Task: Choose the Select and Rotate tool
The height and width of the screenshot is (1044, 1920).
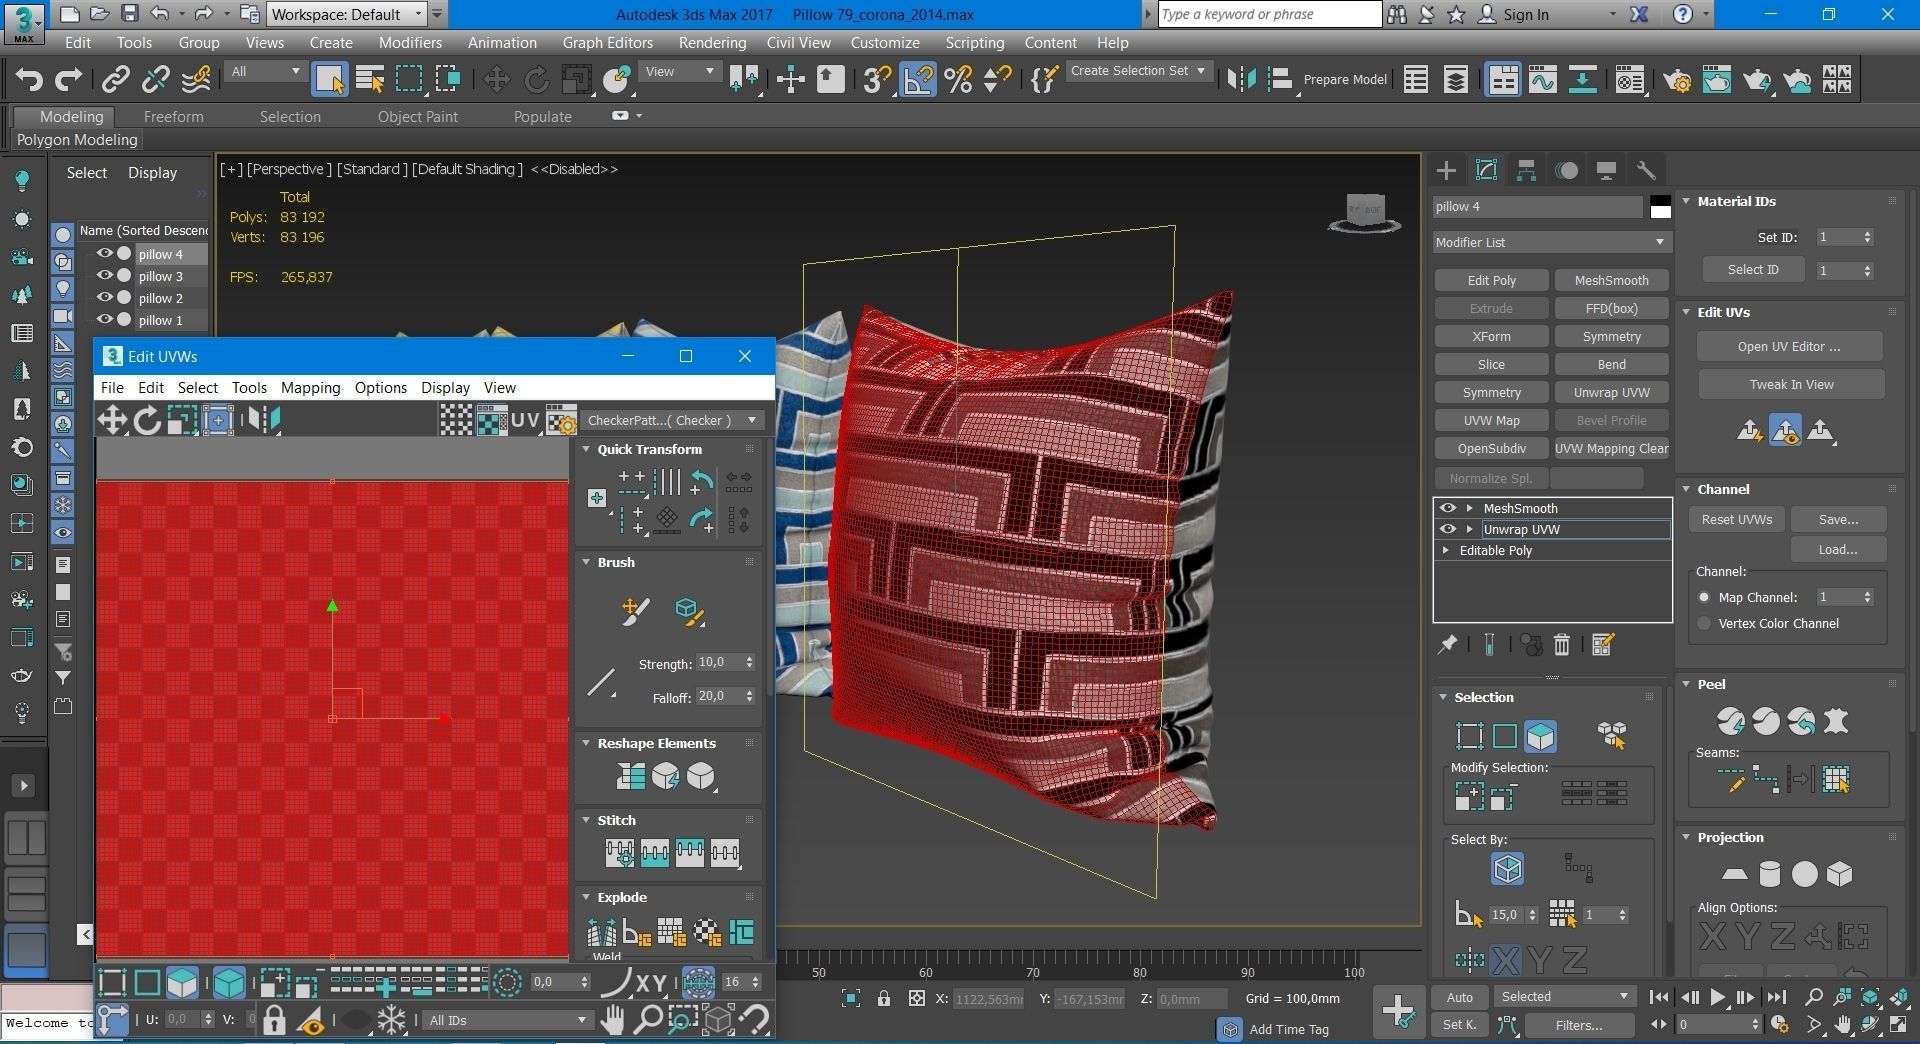Action: 536,79
